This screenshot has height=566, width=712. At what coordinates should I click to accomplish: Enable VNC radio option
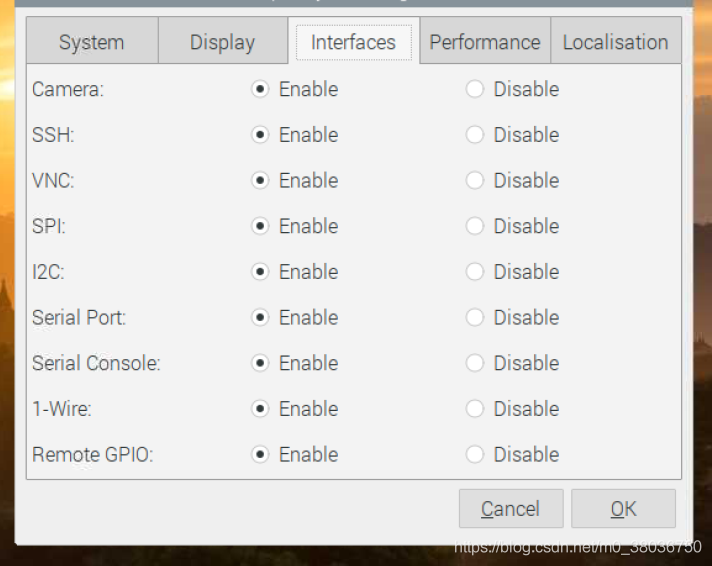[260, 181]
